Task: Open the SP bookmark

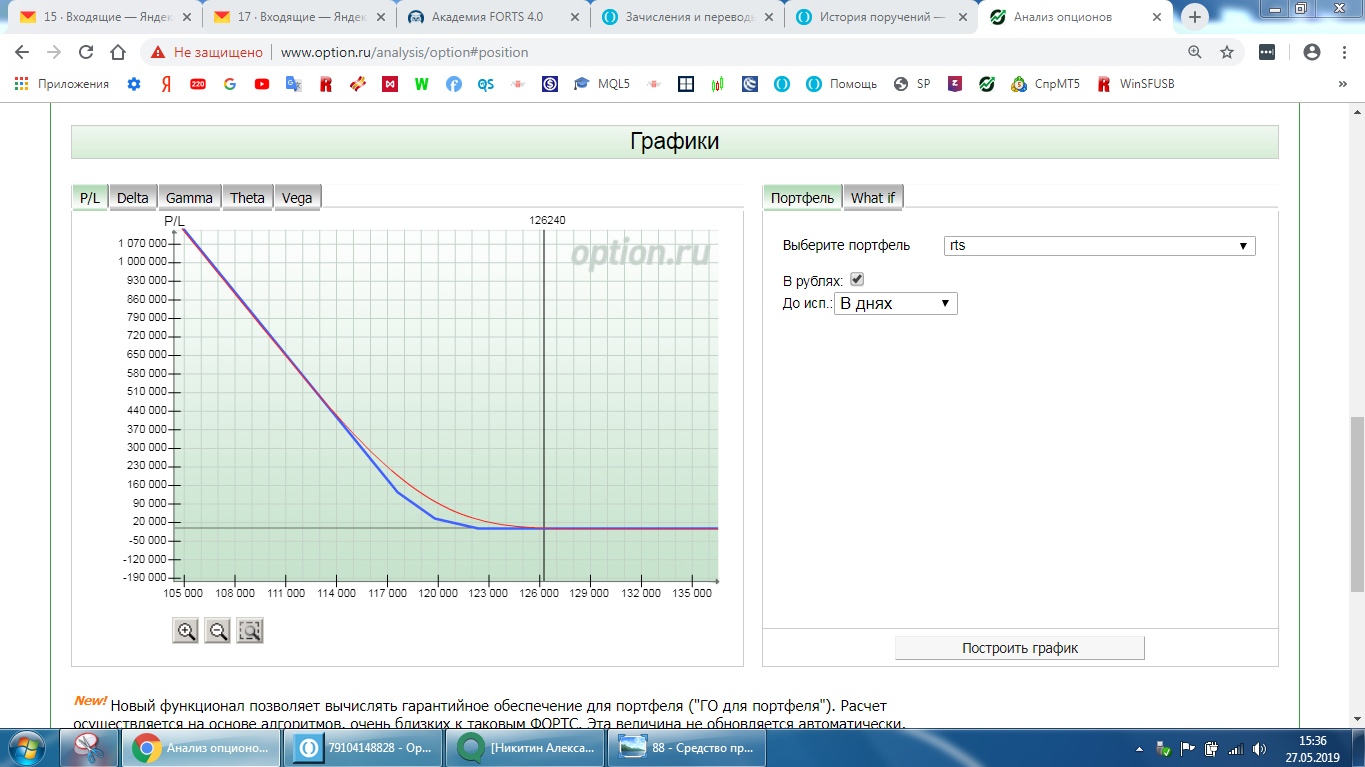Action: tap(913, 84)
